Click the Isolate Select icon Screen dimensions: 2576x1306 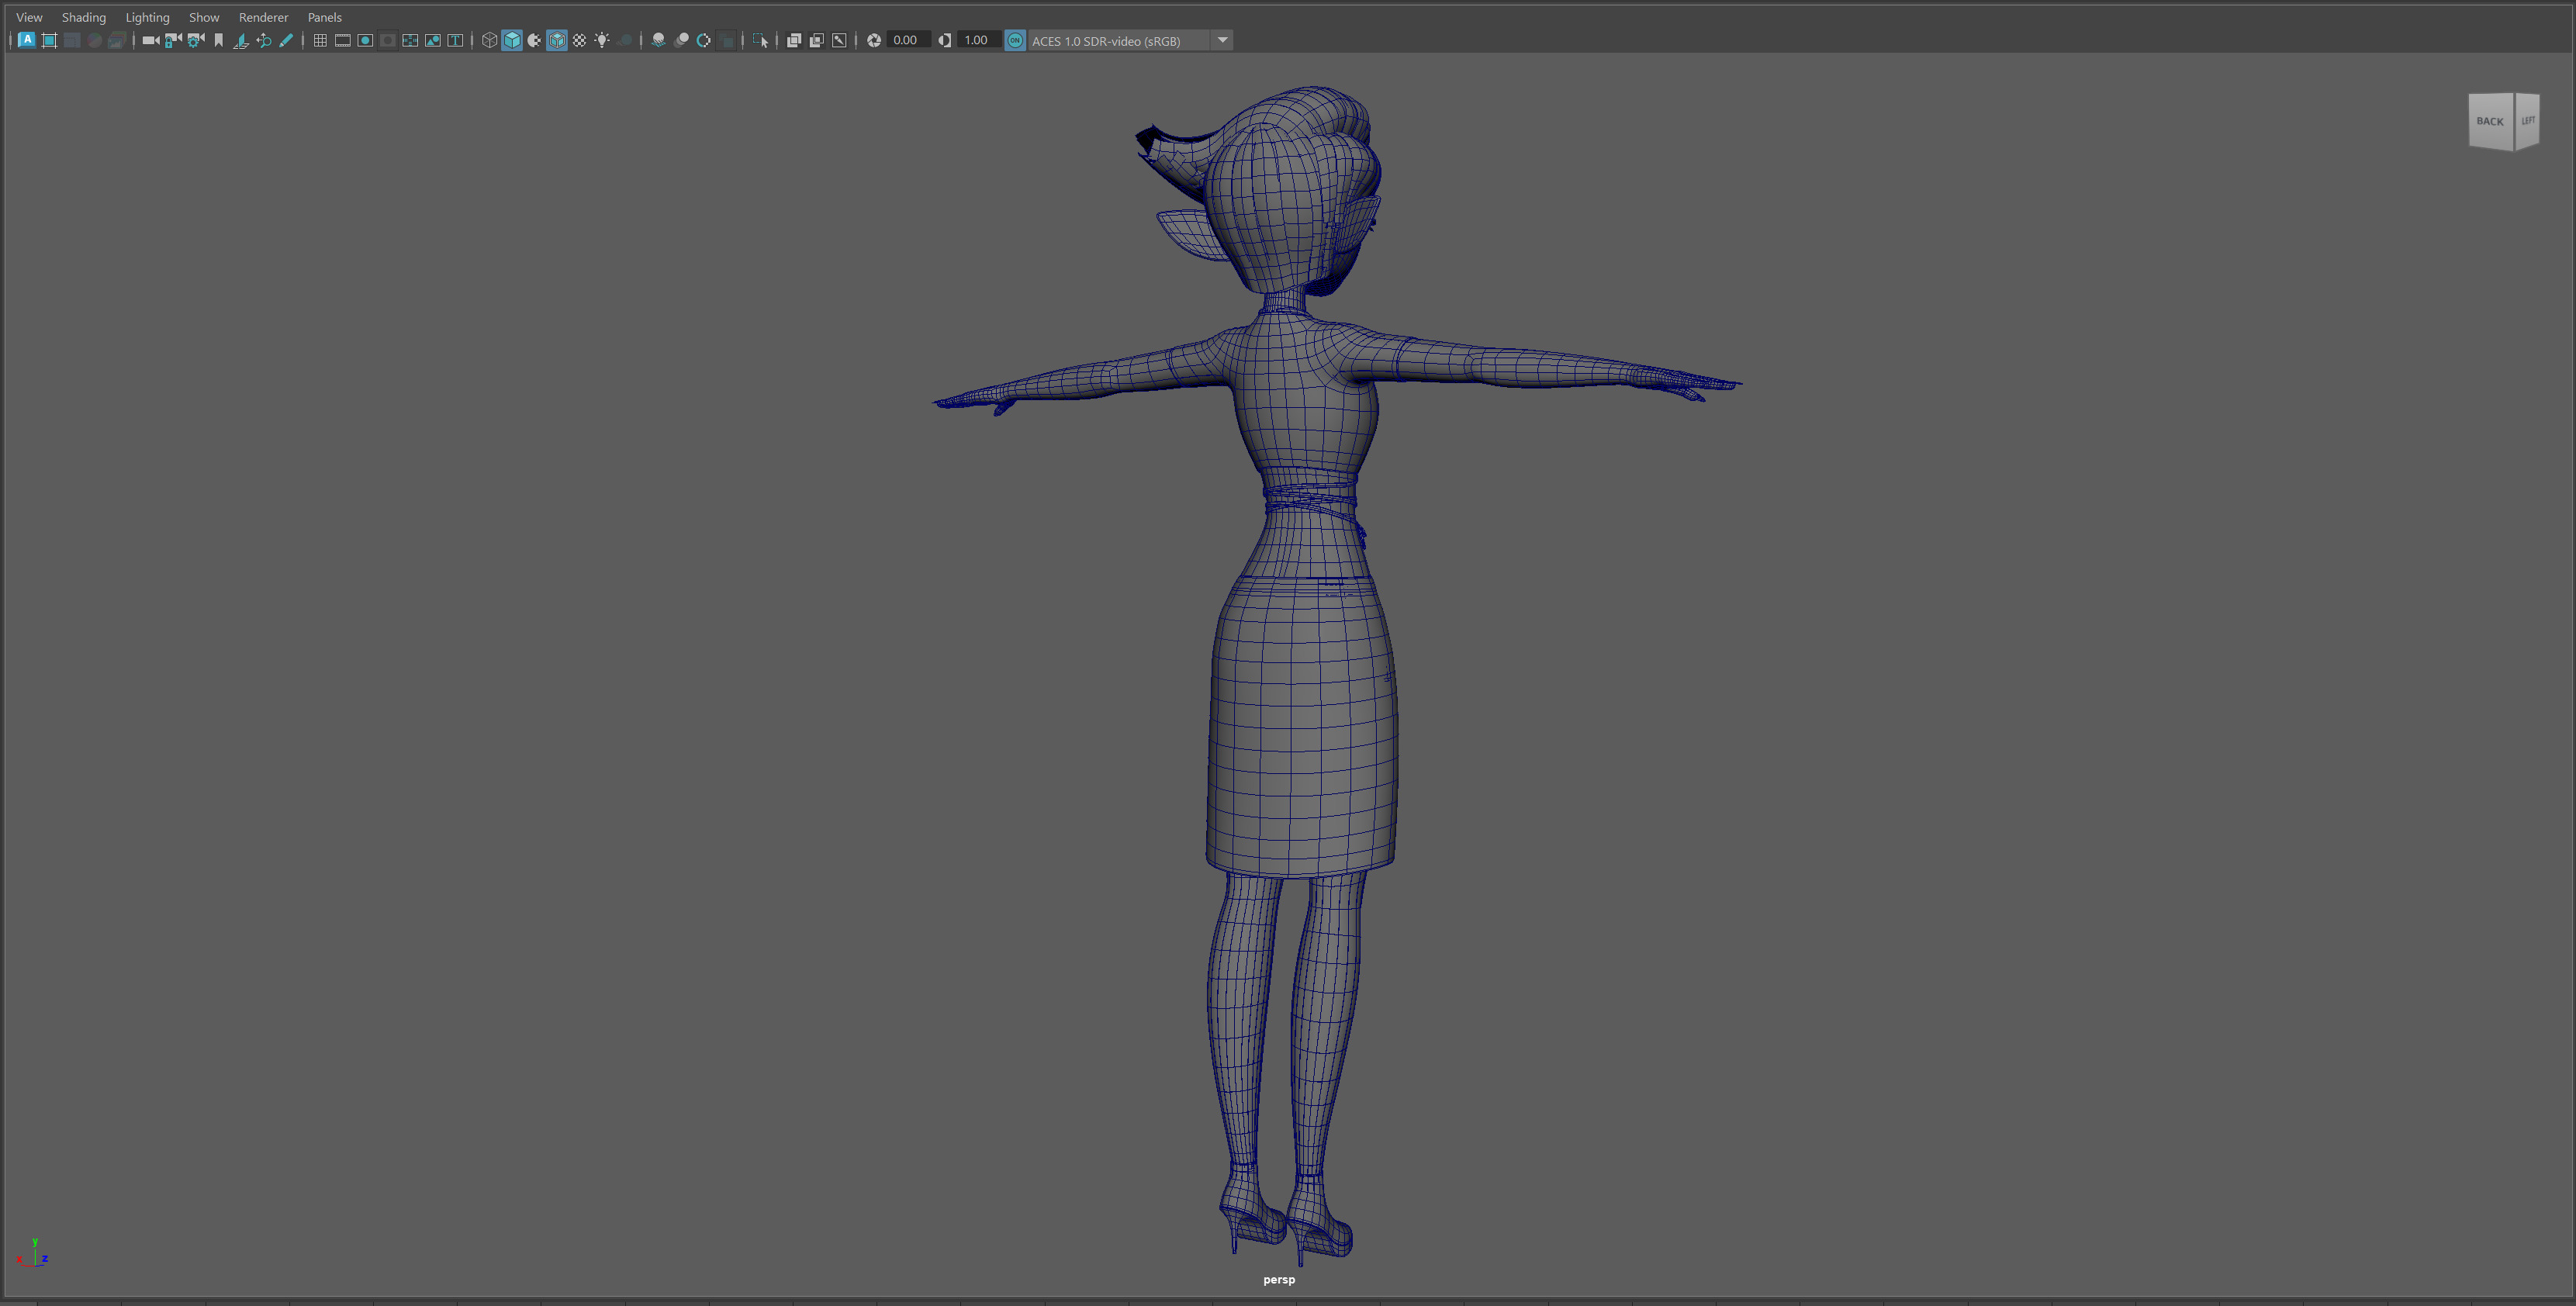coord(761,40)
